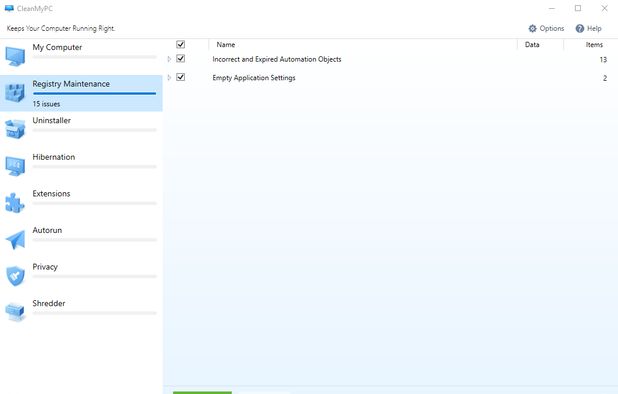
Task: Sort by the Data column header
Action: tap(532, 45)
